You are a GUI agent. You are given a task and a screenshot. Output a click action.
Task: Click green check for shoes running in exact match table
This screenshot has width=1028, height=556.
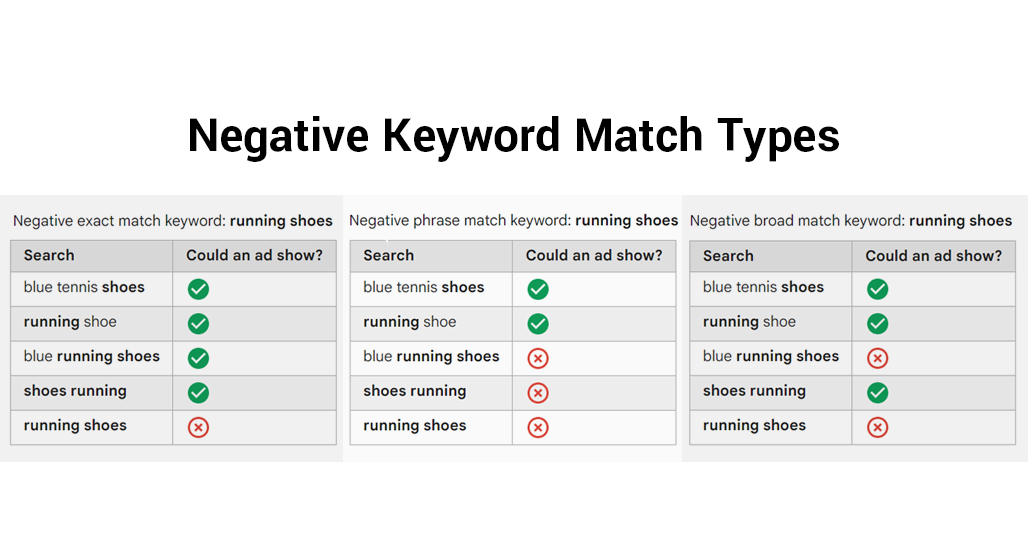[198, 393]
